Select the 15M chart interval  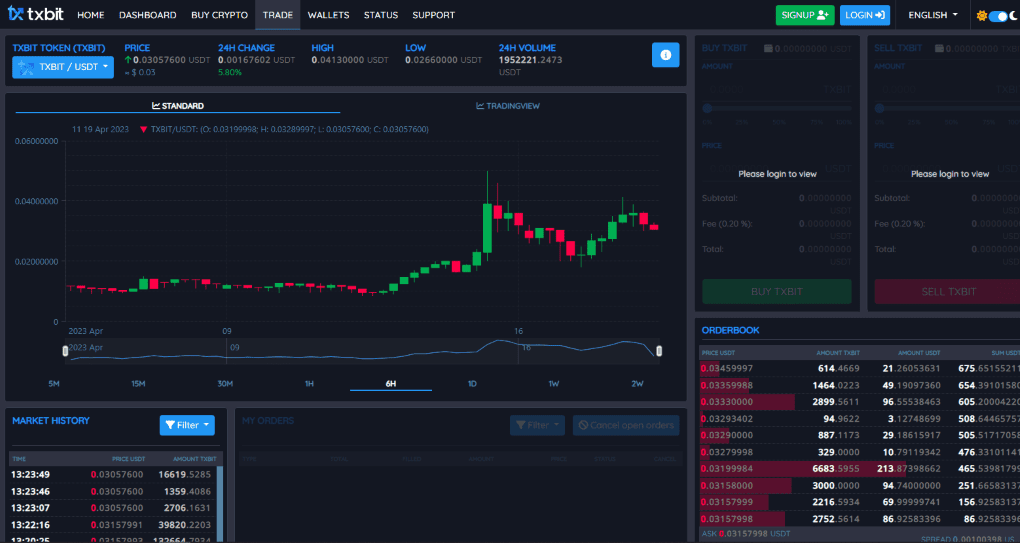click(138, 384)
